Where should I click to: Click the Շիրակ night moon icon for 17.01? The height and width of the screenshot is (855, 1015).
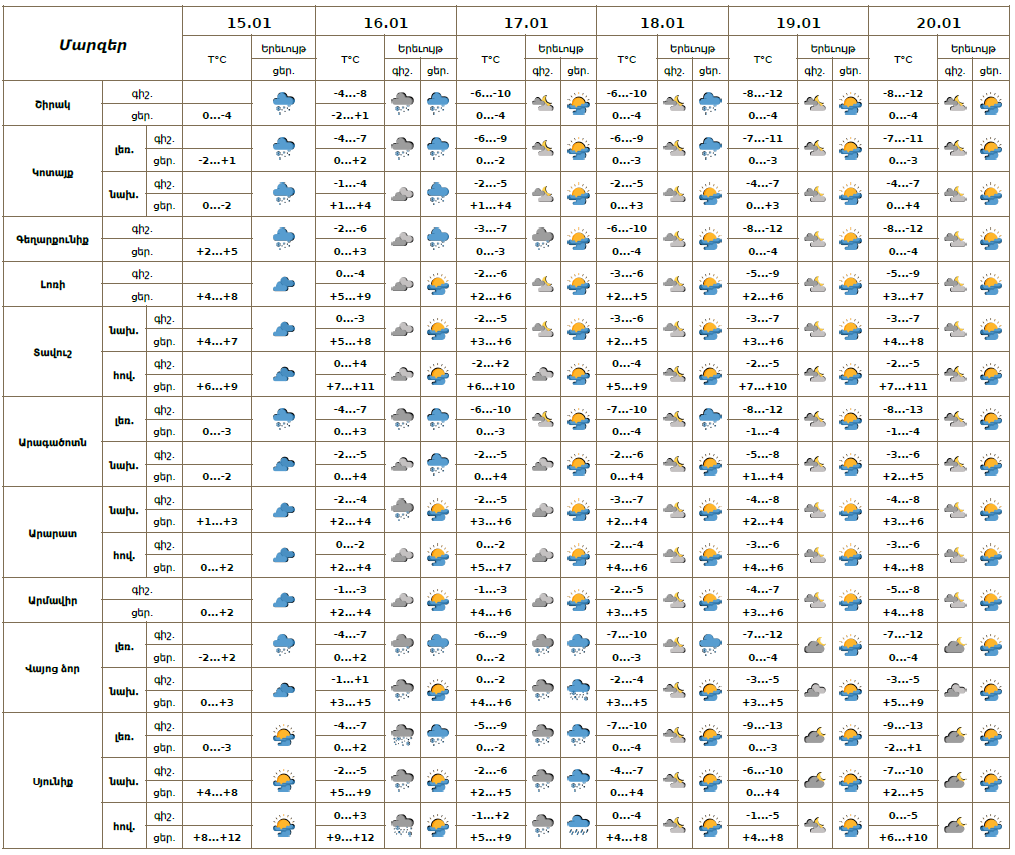(x=543, y=103)
